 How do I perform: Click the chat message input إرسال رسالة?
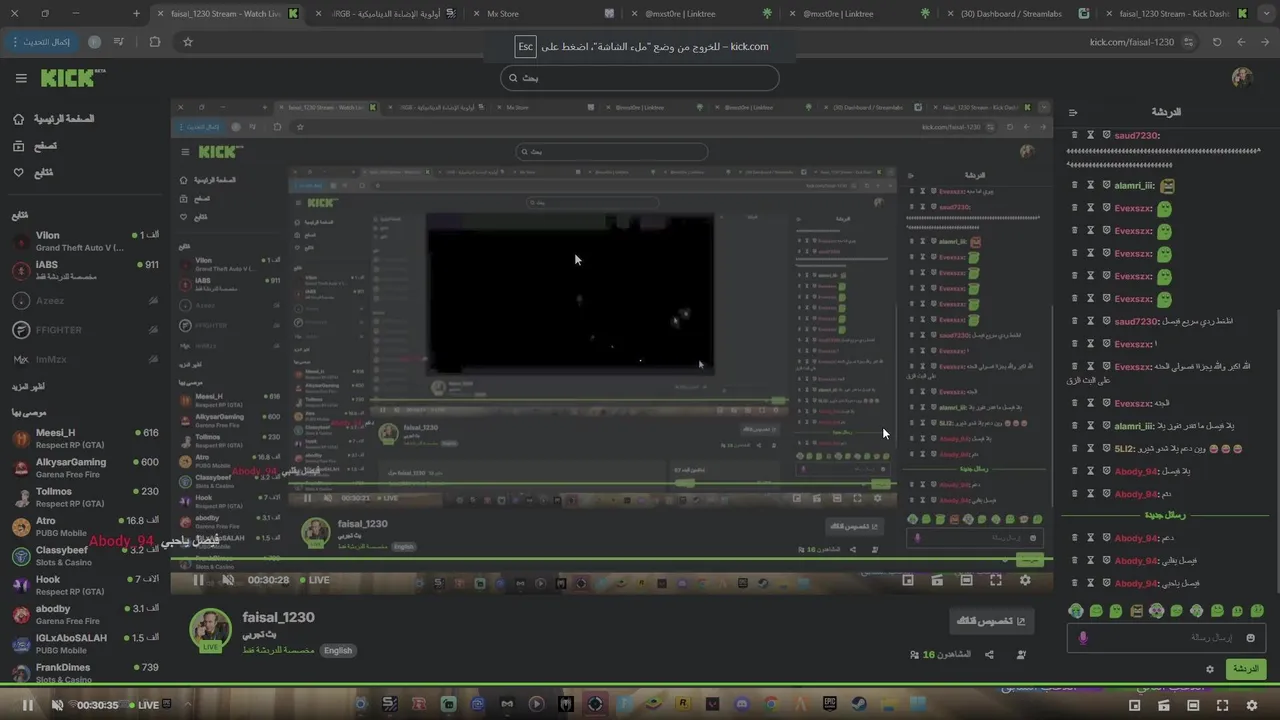(1166, 638)
